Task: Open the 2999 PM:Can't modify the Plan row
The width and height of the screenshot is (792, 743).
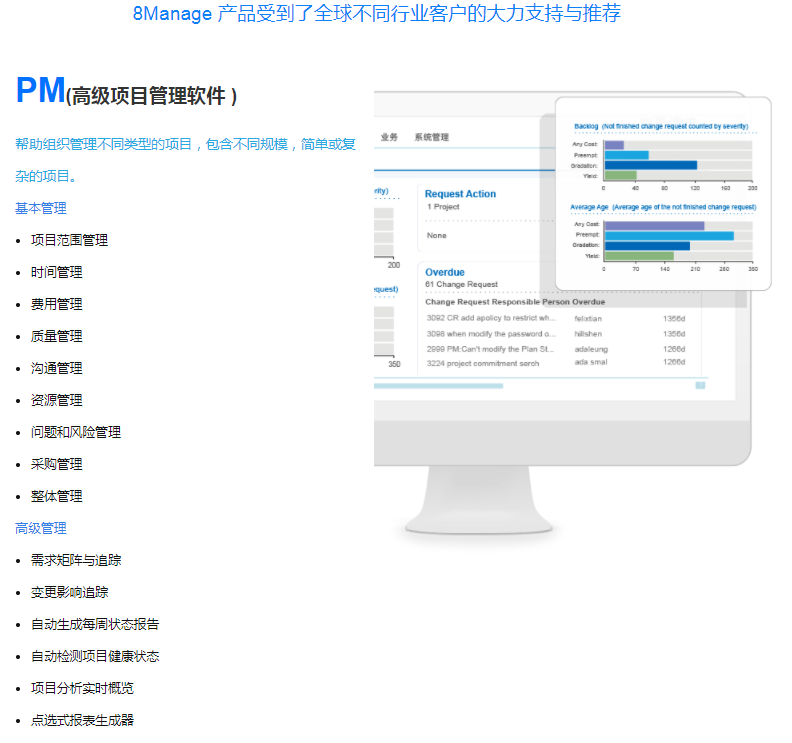Action: pyautogui.click(x=556, y=349)
